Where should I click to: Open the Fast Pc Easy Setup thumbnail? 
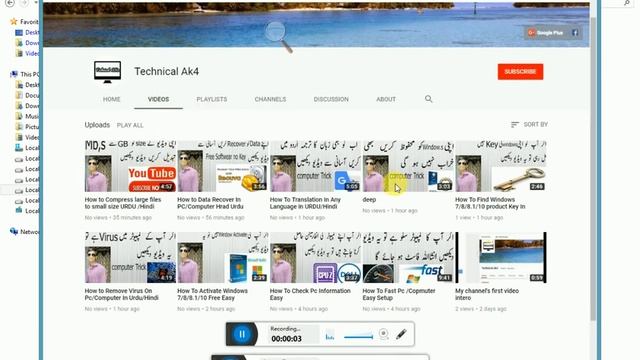click(408, 258)
